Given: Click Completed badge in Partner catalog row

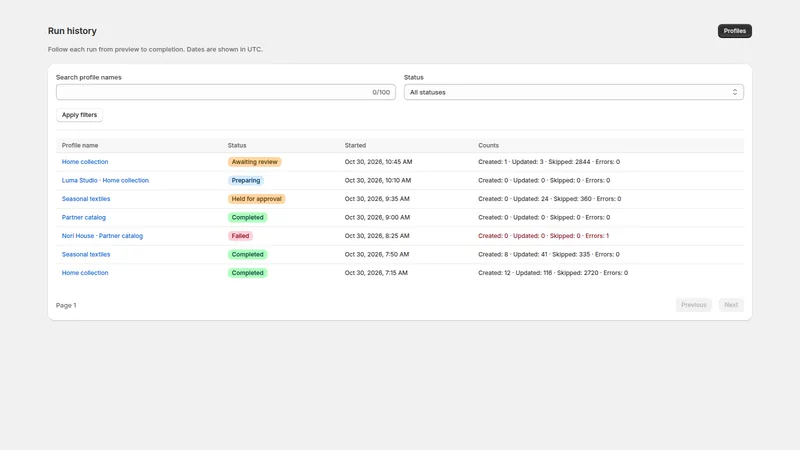Looking at the screenshot, I should point(247,217).
